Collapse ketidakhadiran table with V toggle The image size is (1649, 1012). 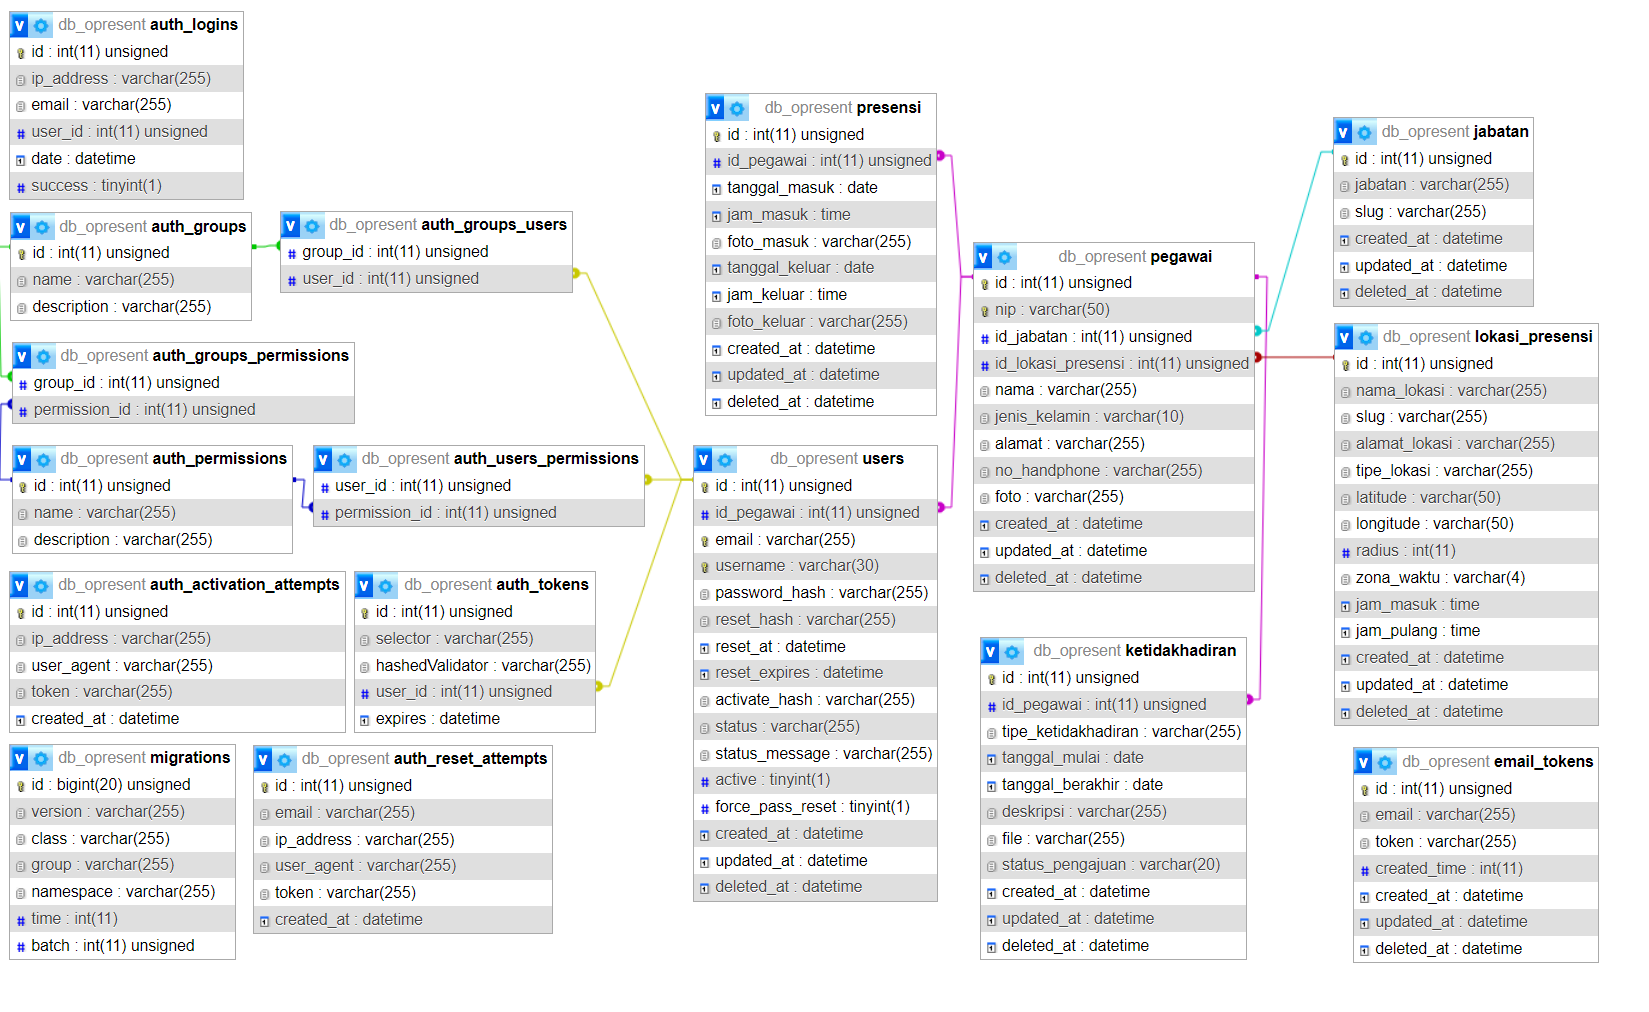click(991, 651)
